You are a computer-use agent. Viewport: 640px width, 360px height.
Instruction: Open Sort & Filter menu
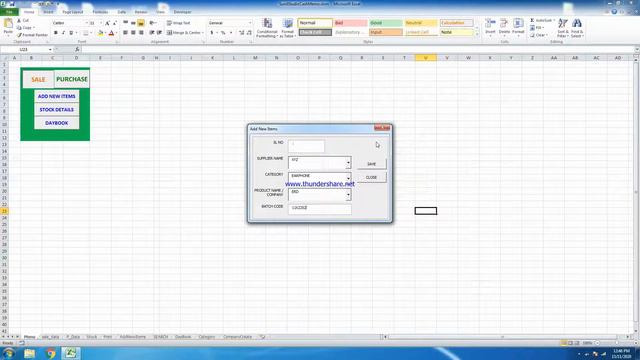tap(562, 28)
